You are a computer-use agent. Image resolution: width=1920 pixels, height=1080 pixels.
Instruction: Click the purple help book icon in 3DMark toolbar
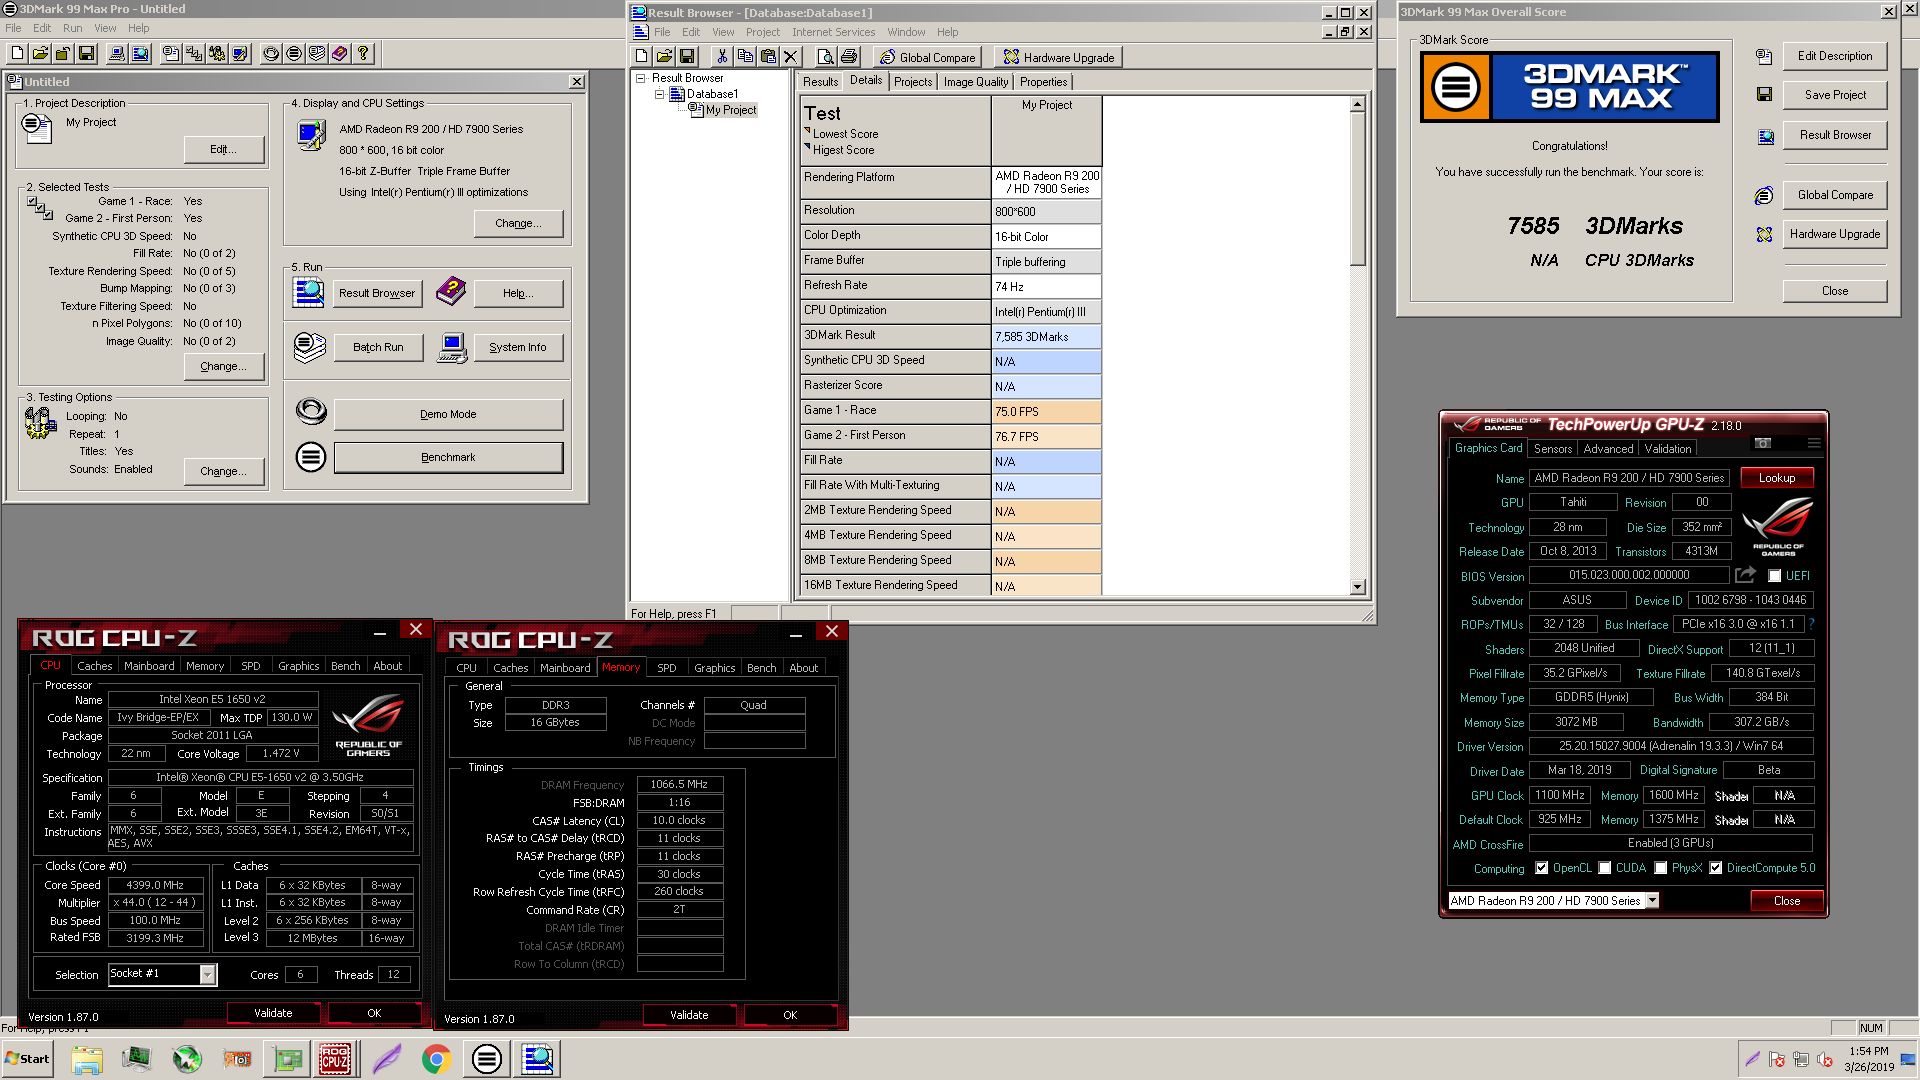tap(340, 54)
